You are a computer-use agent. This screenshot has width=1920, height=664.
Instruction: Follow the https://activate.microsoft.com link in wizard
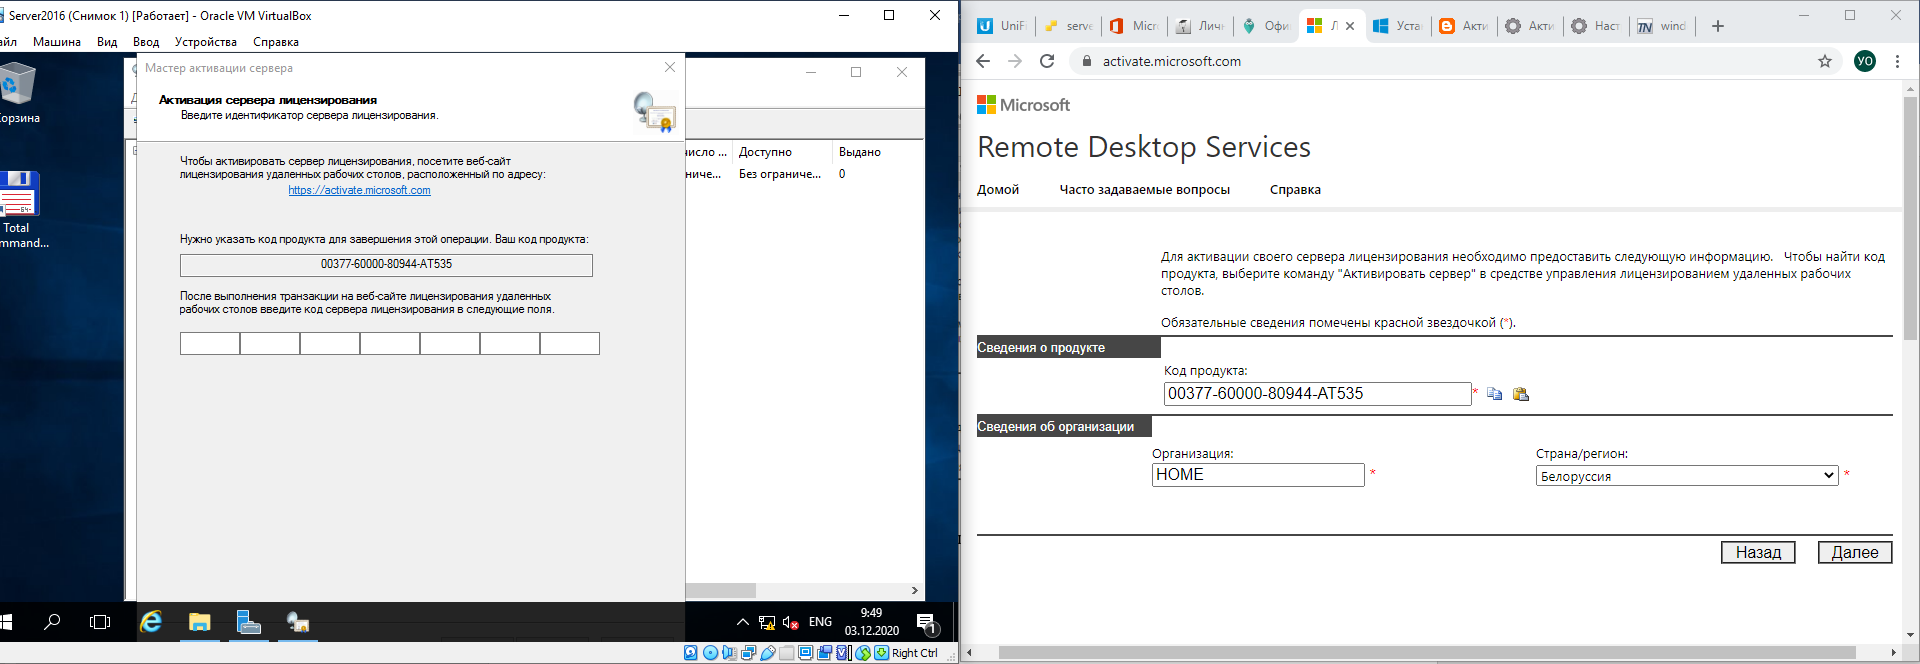[x=359, y=190]
